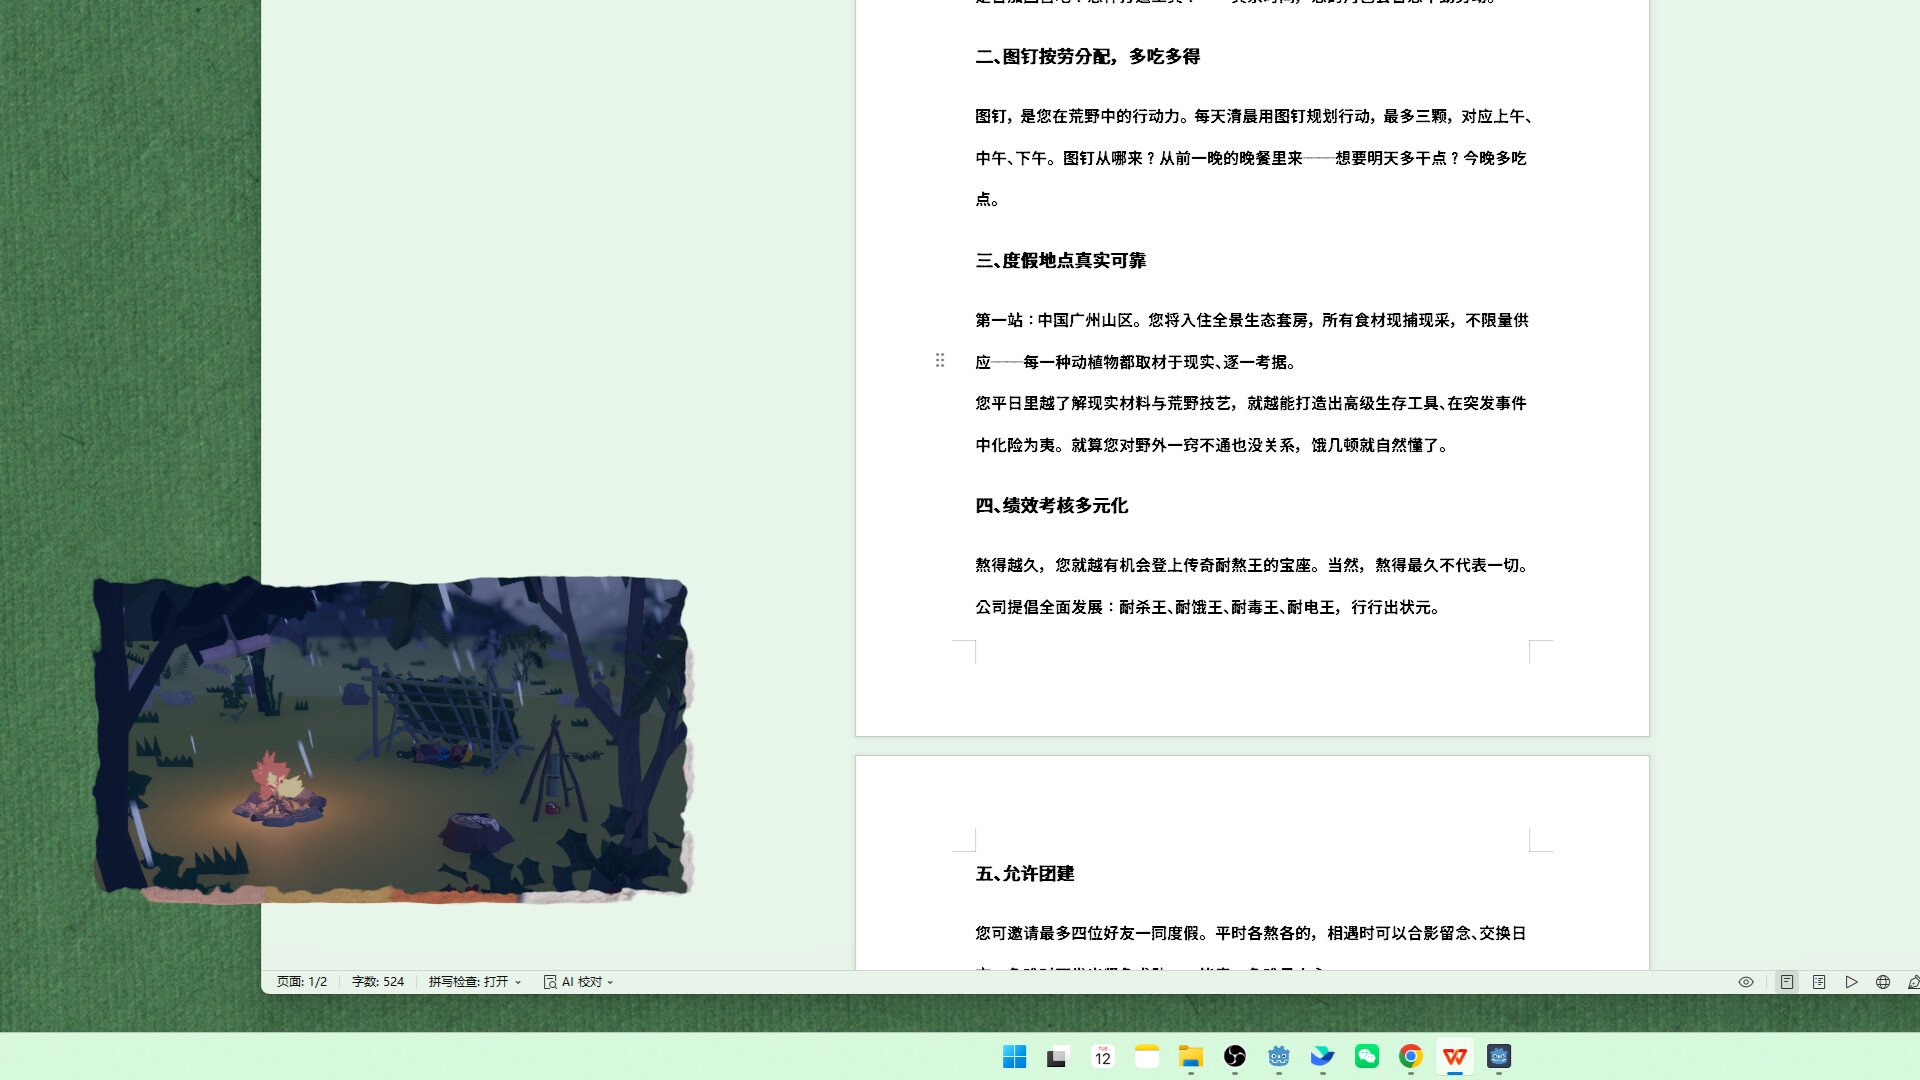This screenshot has height=1080, width=1920.
Task: Open 拼写检查 dropdown in status bar
Action: pos(475,982)
